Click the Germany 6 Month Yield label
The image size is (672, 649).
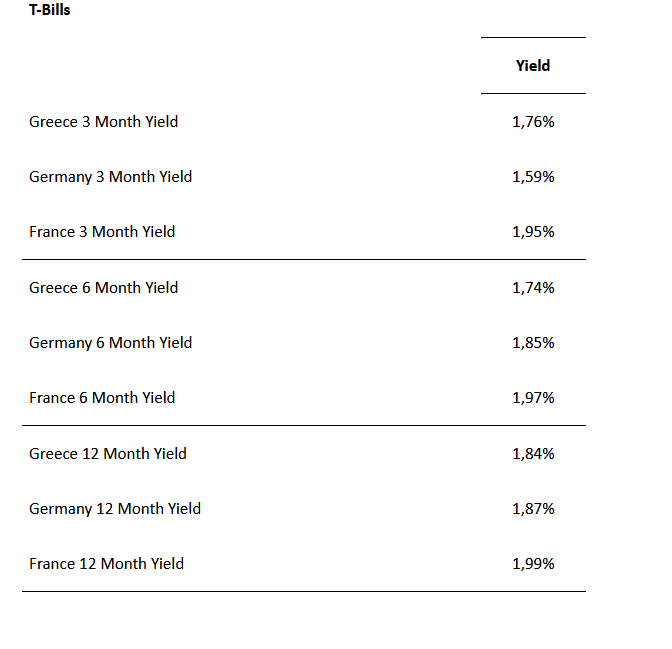click(x=111, y=343)
